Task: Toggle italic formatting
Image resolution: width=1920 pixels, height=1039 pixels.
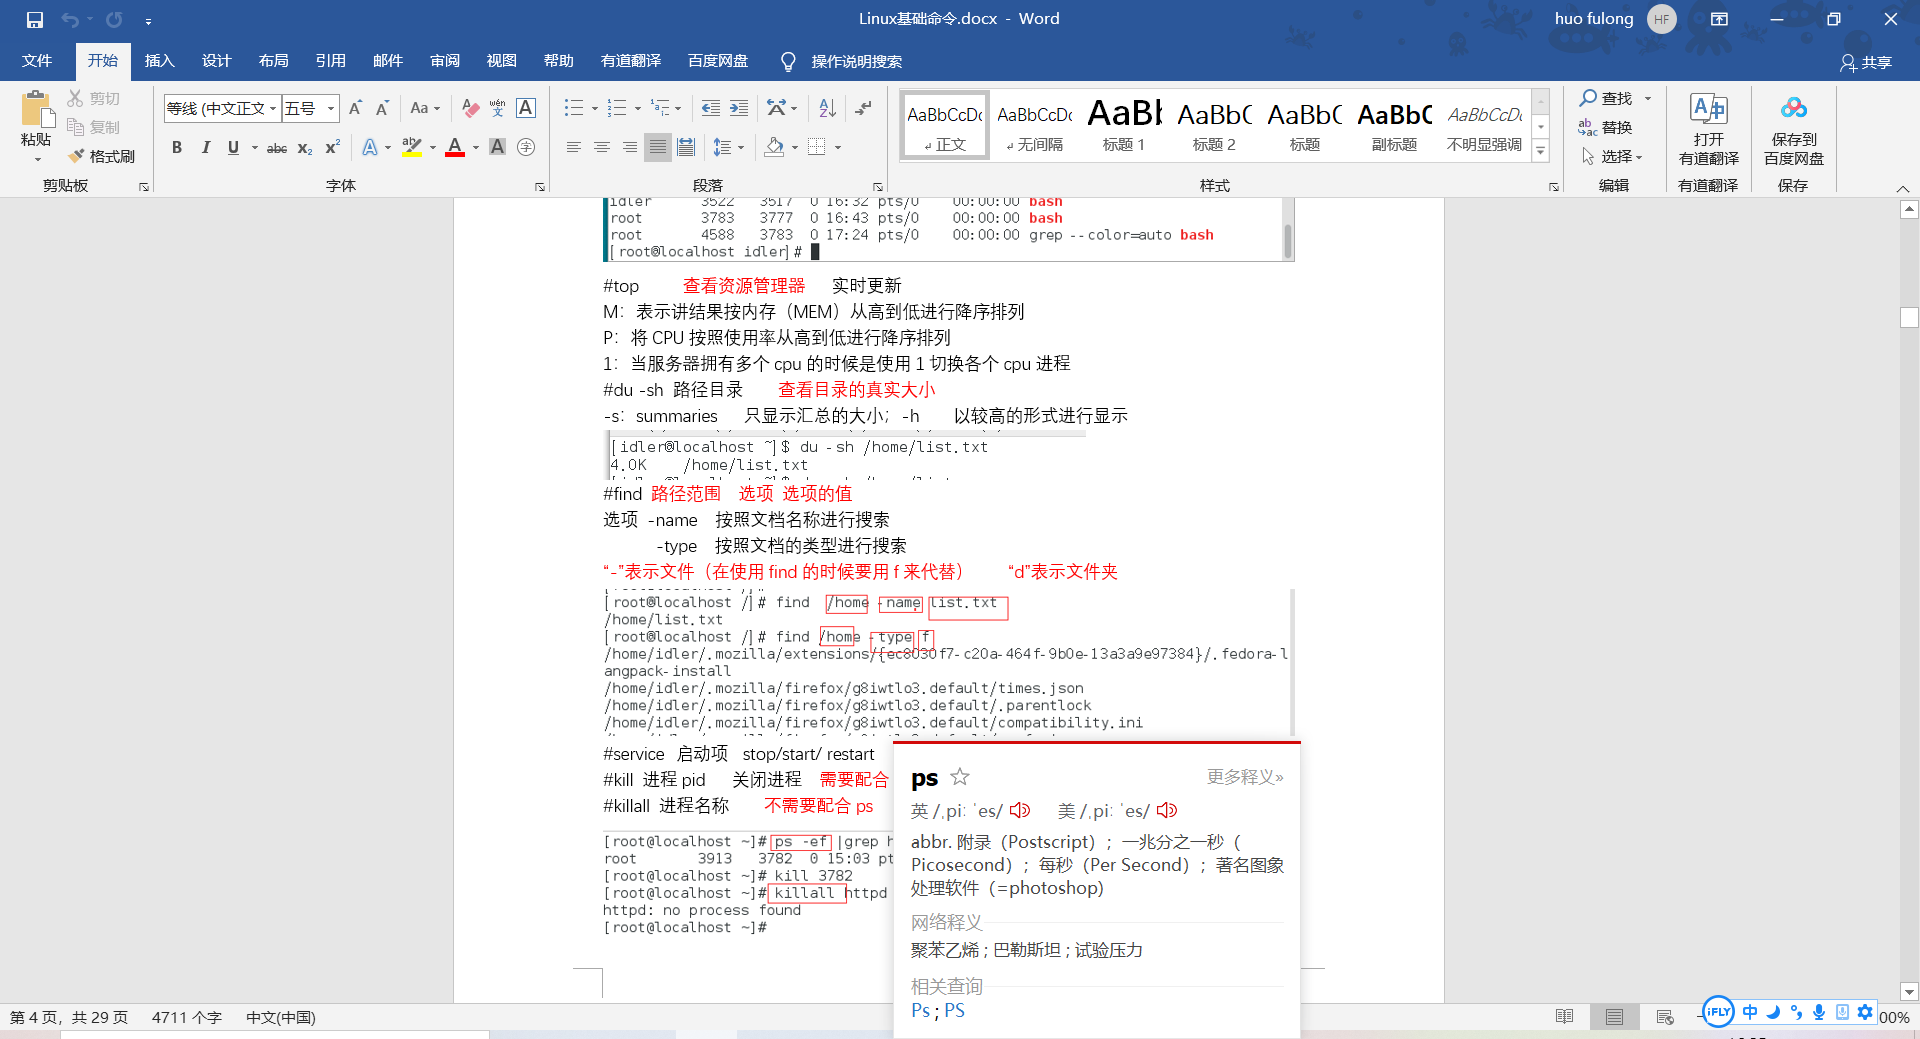Action: (206, 147)
